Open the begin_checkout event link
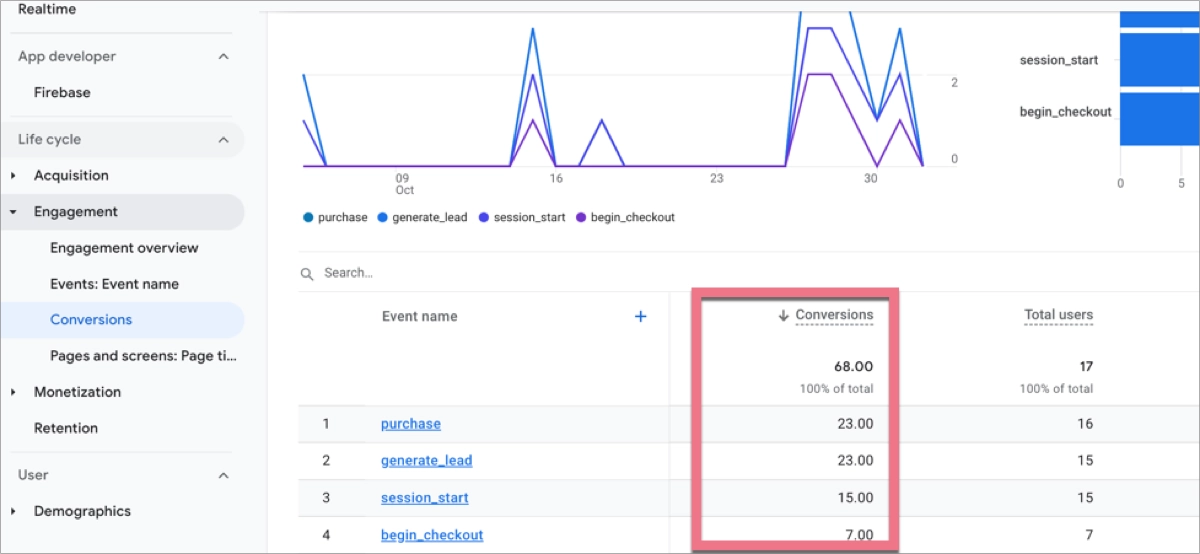This screenshot has height=554, width=1200. tap(432, 535)
